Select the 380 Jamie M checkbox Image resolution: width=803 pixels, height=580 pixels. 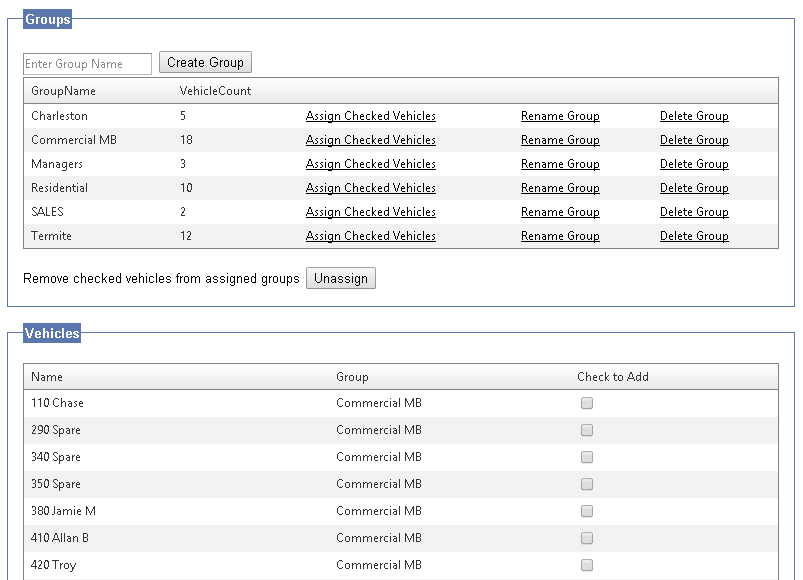click(x=587, y=511)
